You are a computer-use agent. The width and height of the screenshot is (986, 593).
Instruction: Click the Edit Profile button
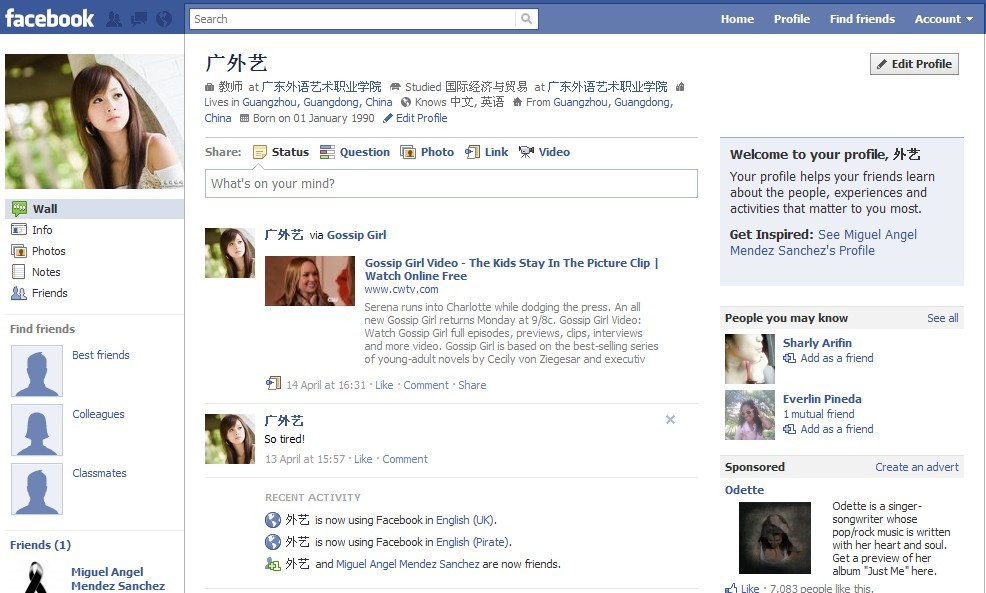913,63
